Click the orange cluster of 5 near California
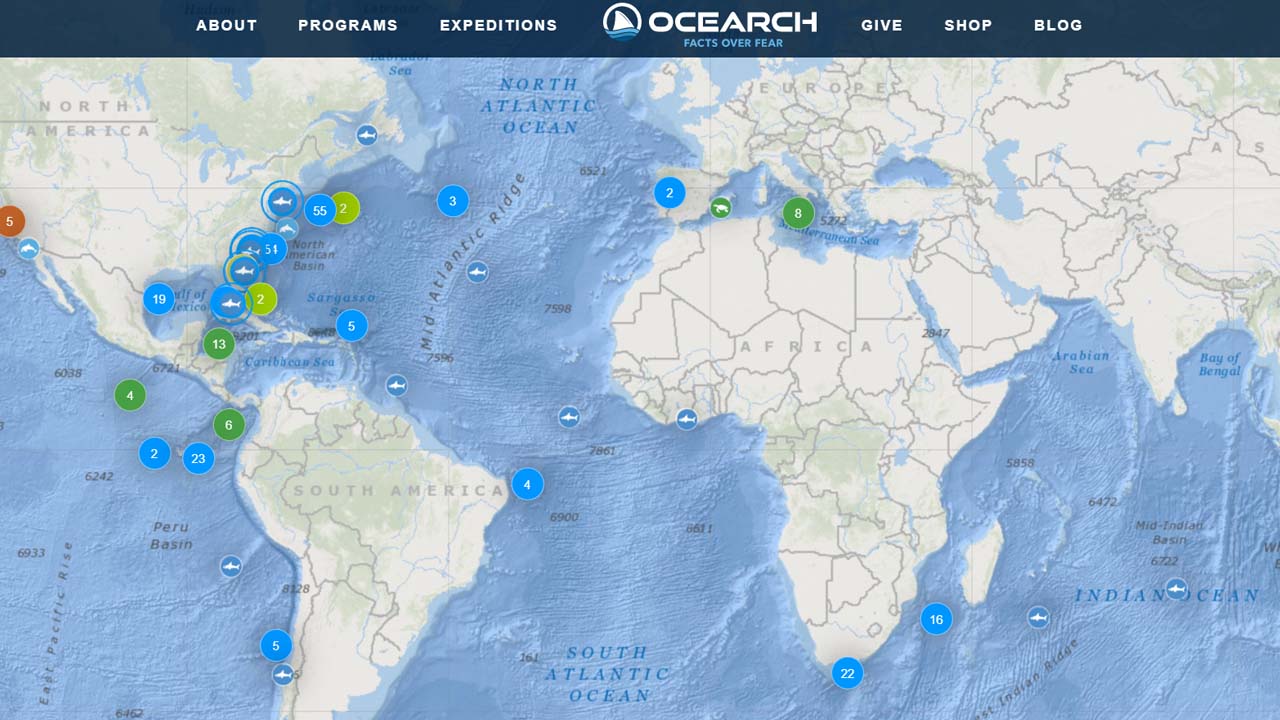Screen dimensions: 1280x720 pyautogui.click(x=11, y=220)
